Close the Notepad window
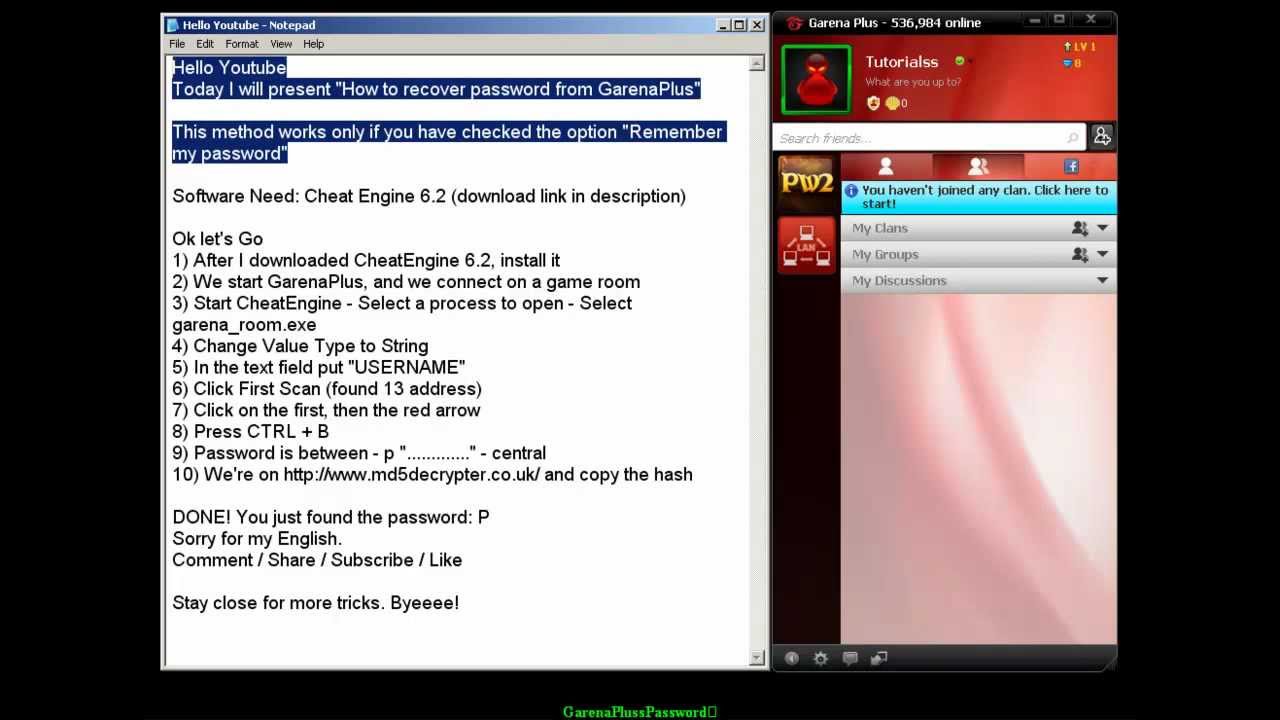 [757, 25]
